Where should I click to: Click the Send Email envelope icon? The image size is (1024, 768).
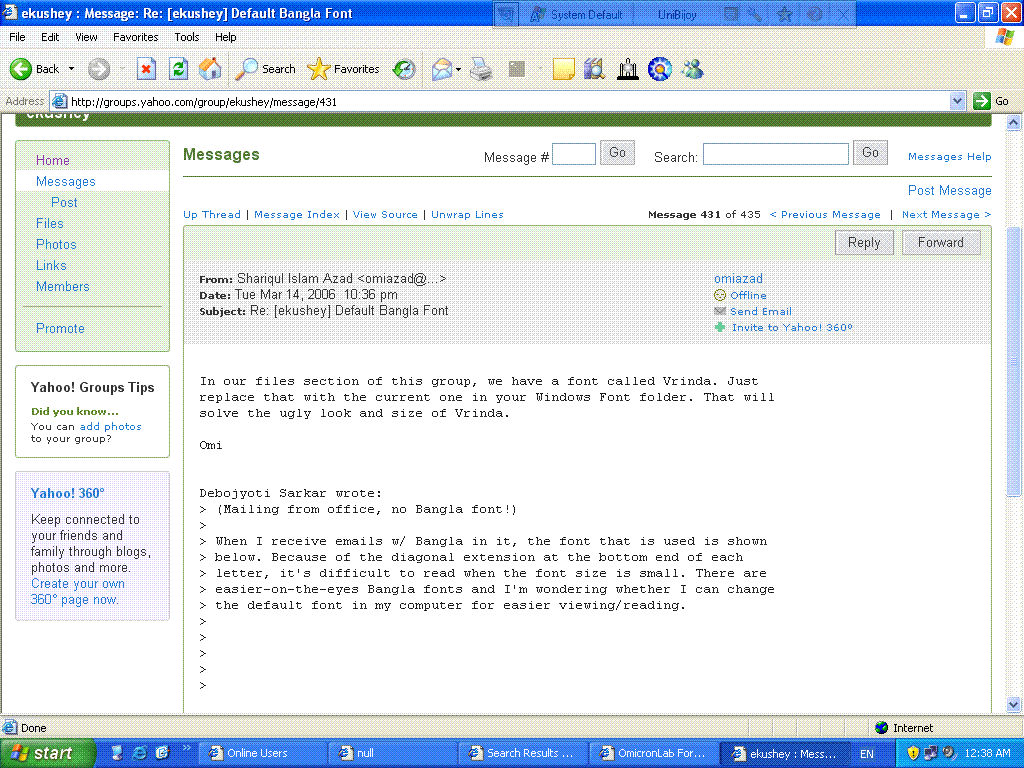720,312
